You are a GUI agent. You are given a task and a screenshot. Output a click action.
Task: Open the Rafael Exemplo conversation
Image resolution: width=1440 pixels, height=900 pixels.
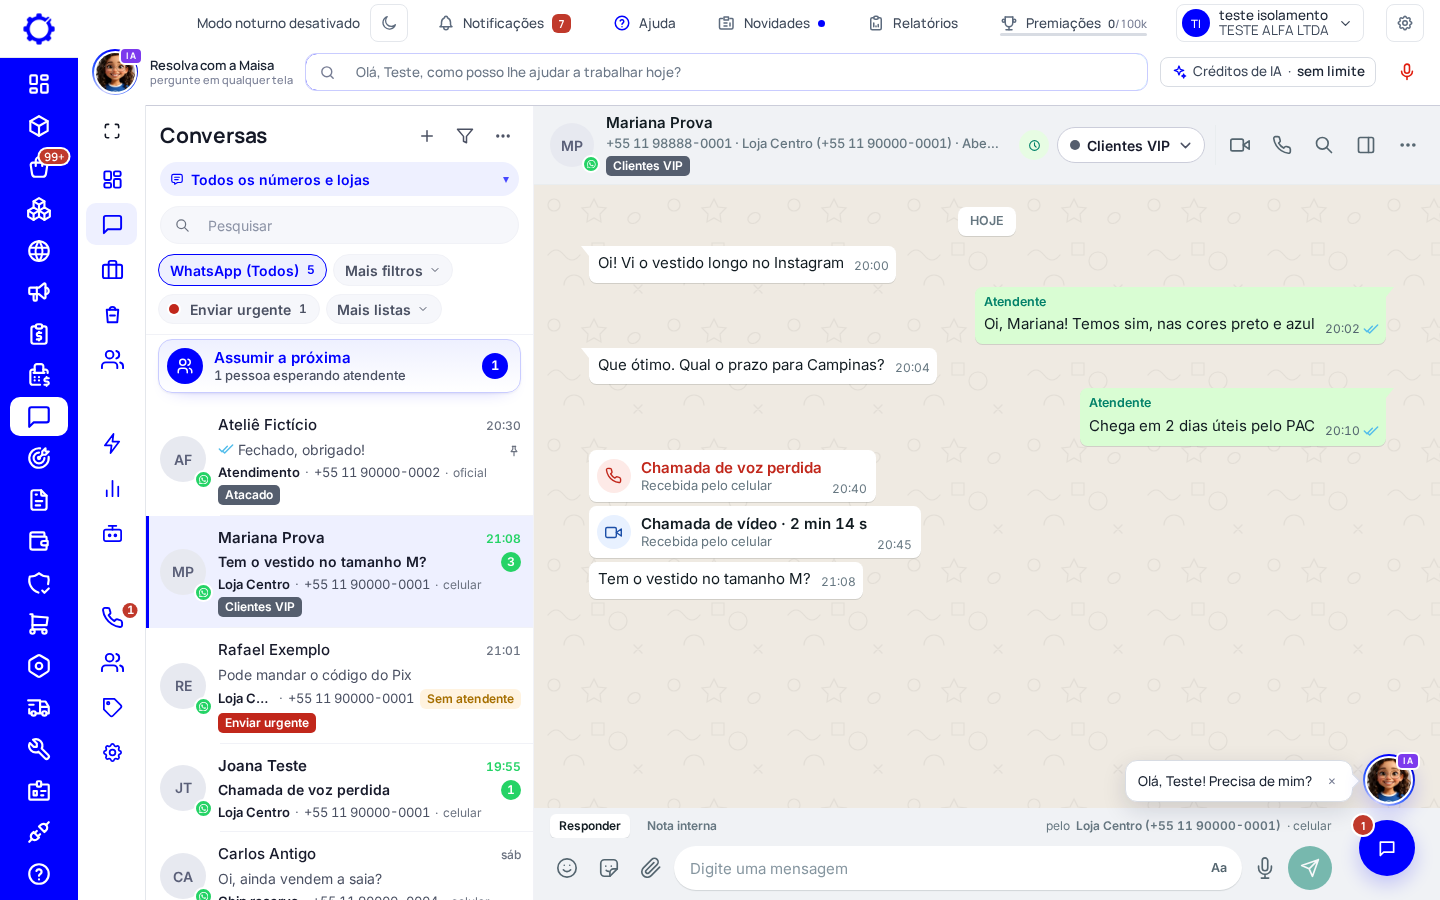point(339,686)
